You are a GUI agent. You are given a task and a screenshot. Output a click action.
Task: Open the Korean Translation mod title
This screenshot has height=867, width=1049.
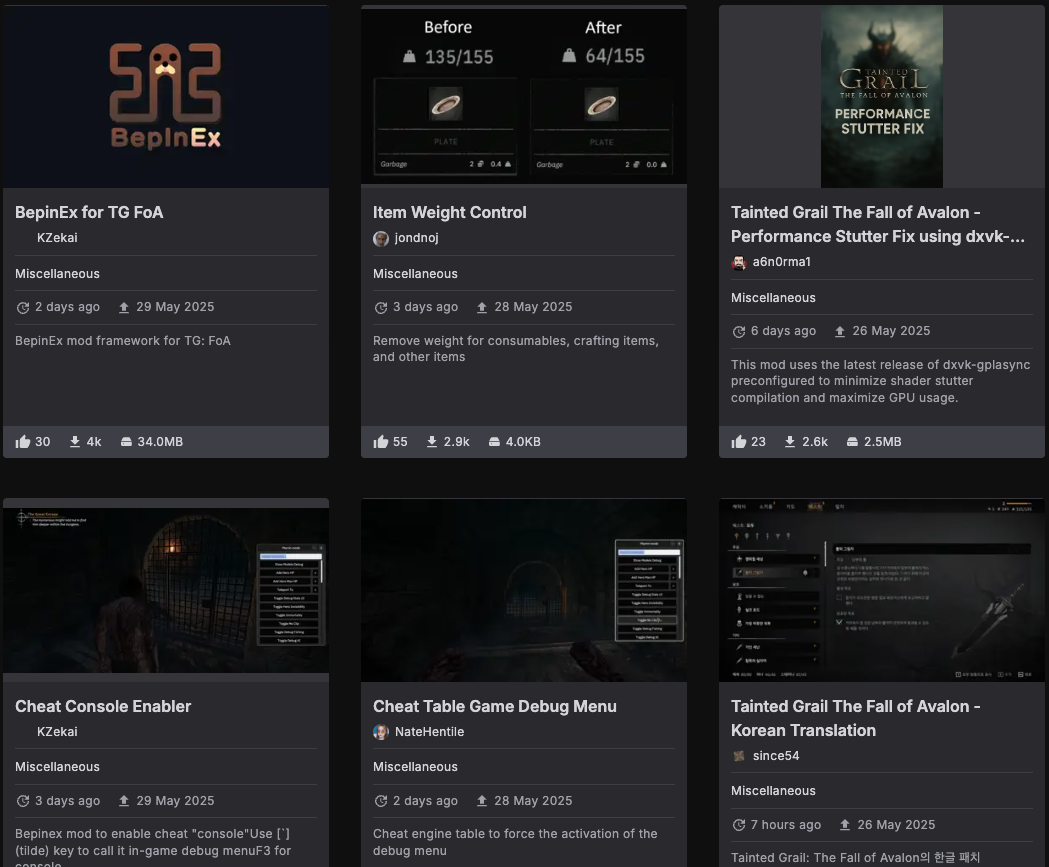(856, 718)
